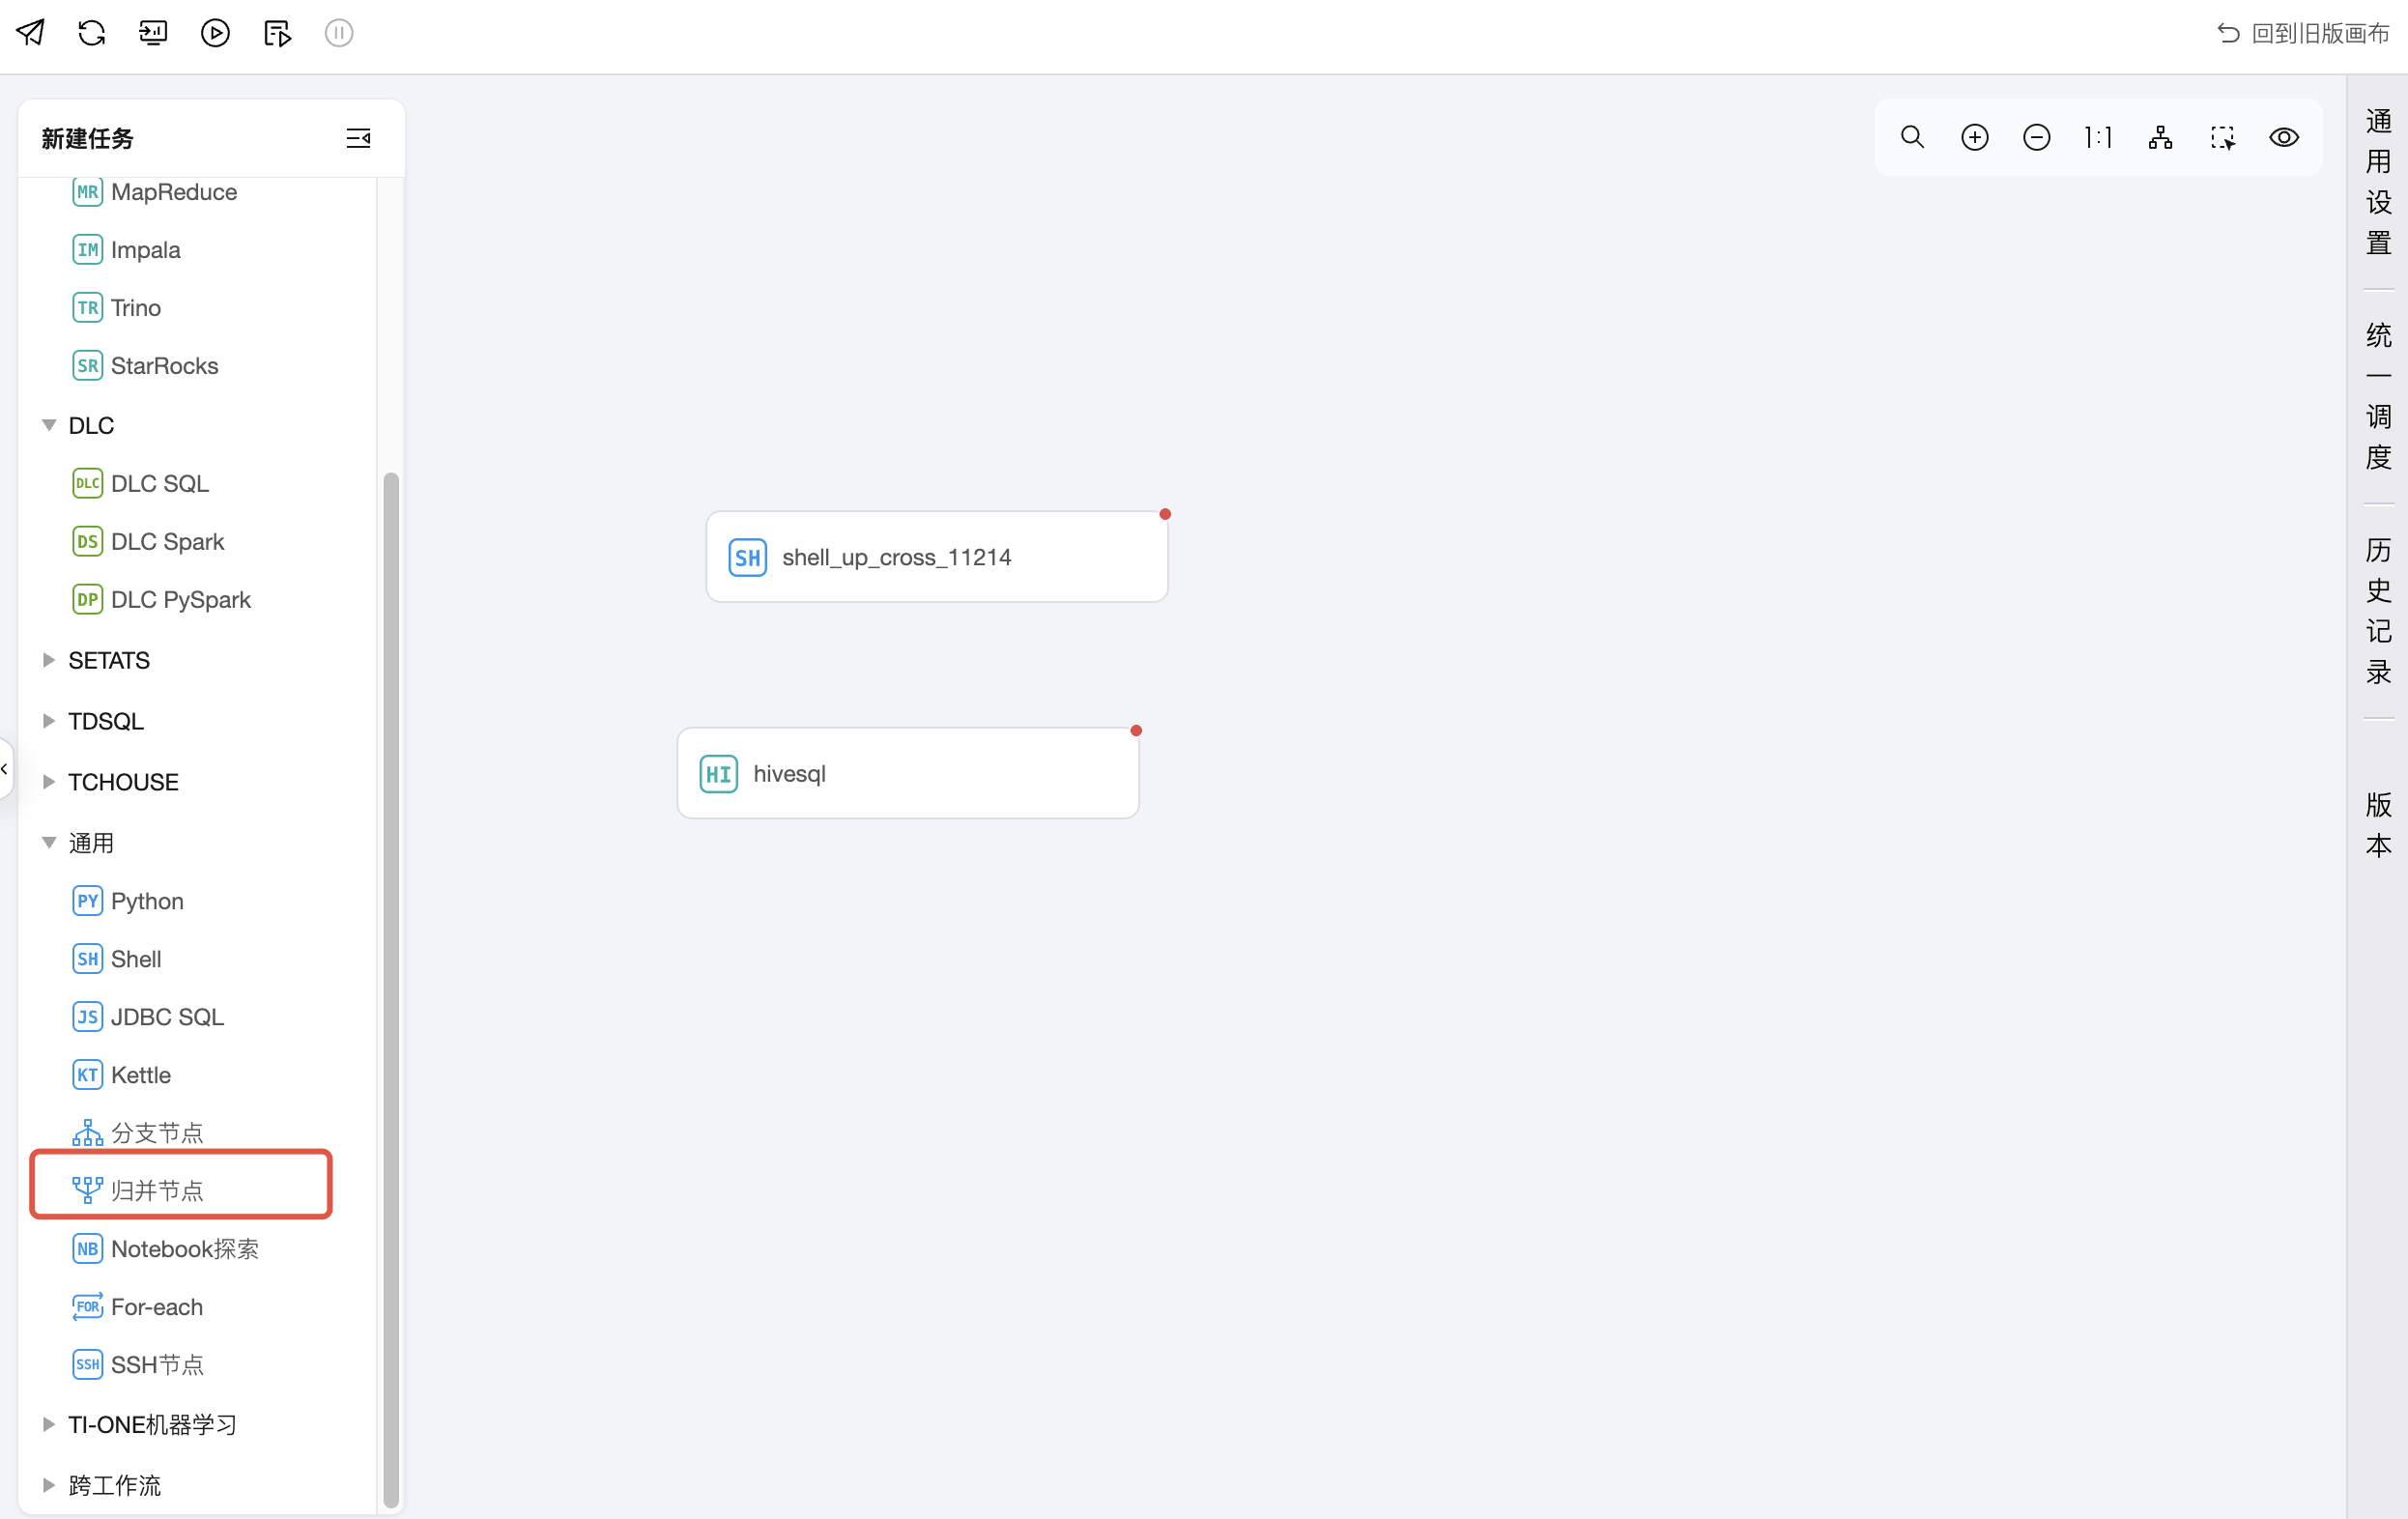Image resolution: width=2408 pixels, height=1519 pixels.
Task: Click the paused circle toolbar icon
Action: (x=339, y=33)
